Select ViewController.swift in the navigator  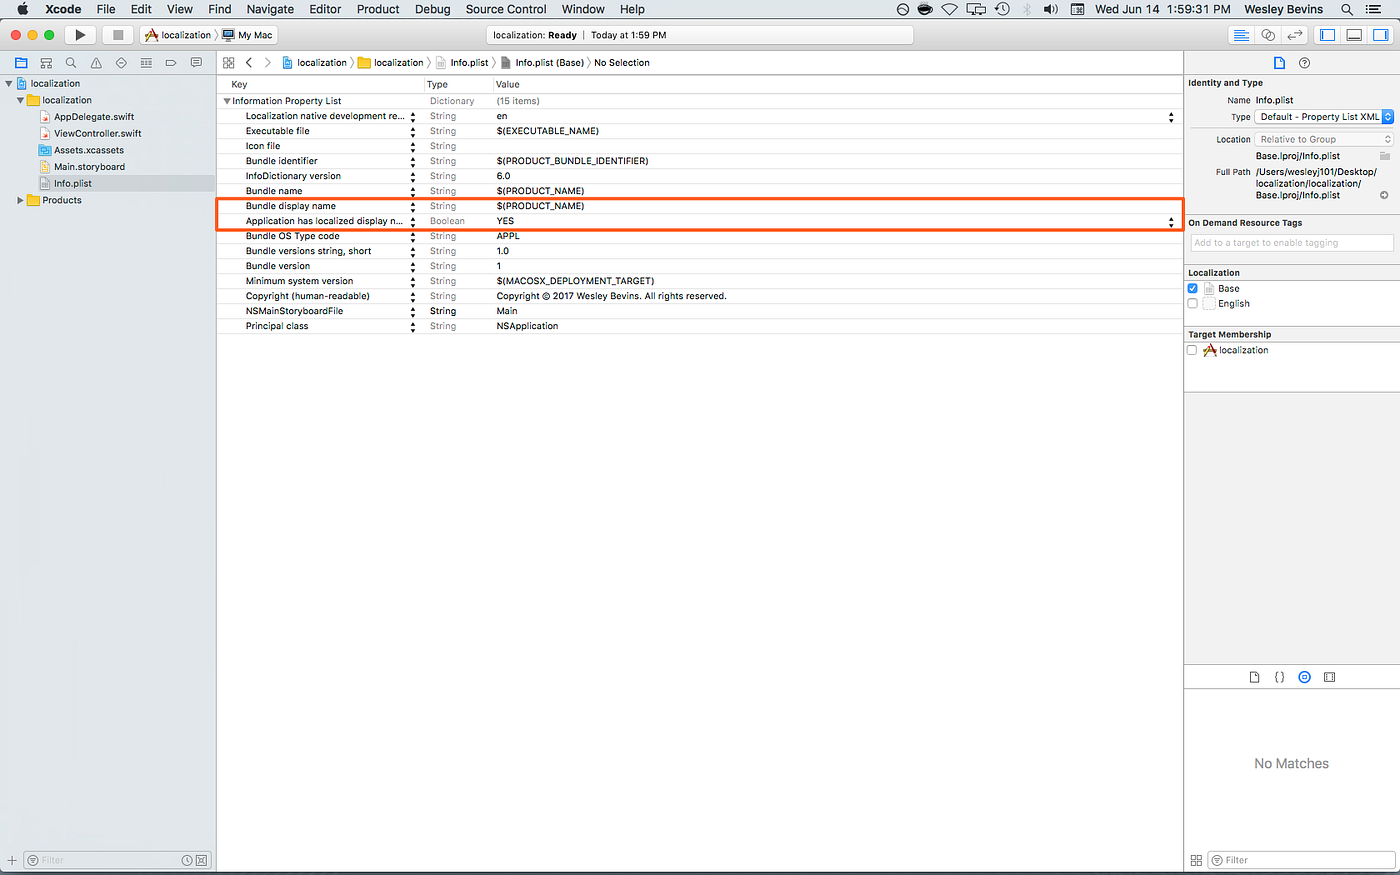(x=99, y=132)
